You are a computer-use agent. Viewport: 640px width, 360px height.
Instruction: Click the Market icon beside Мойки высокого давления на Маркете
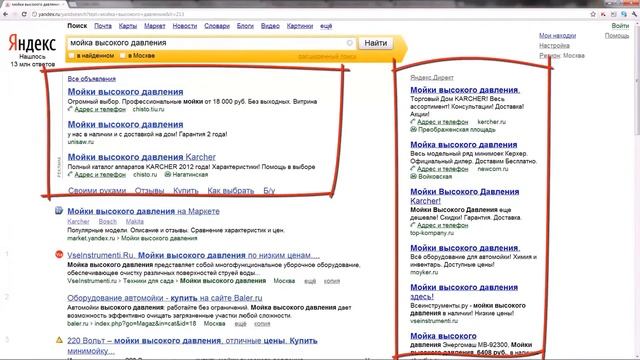pyautogui.click(x=59, y=211)
